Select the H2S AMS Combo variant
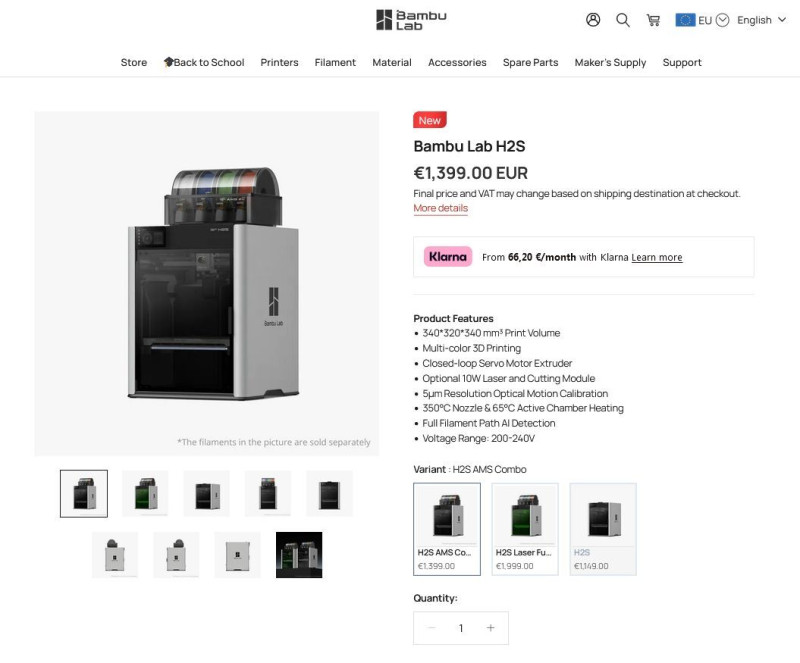800x663 pixels. 447,529
